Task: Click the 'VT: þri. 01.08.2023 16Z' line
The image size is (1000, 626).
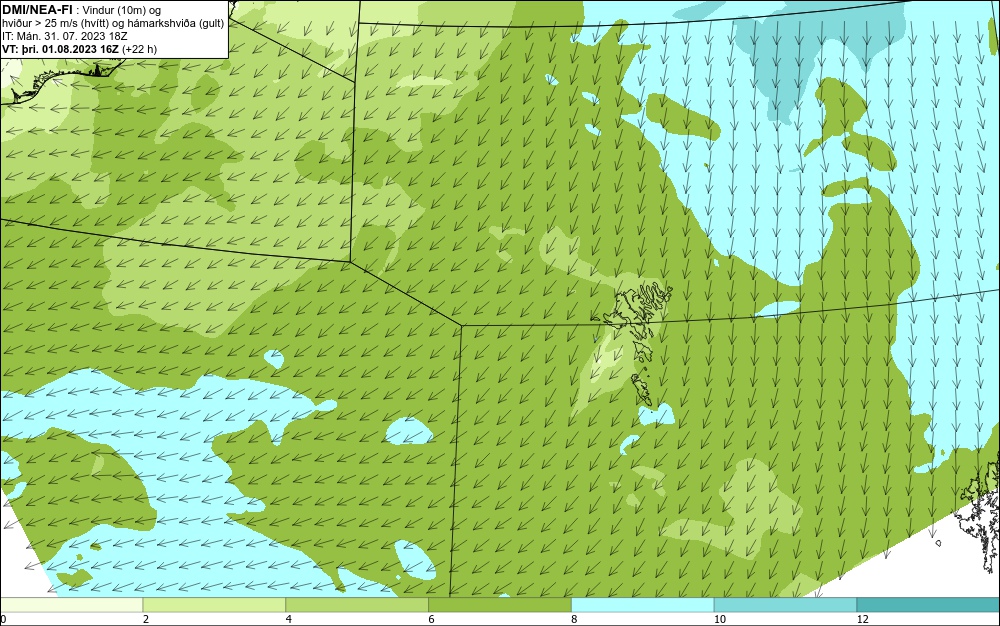Action: pyautogui.click(x=79, y=48)
